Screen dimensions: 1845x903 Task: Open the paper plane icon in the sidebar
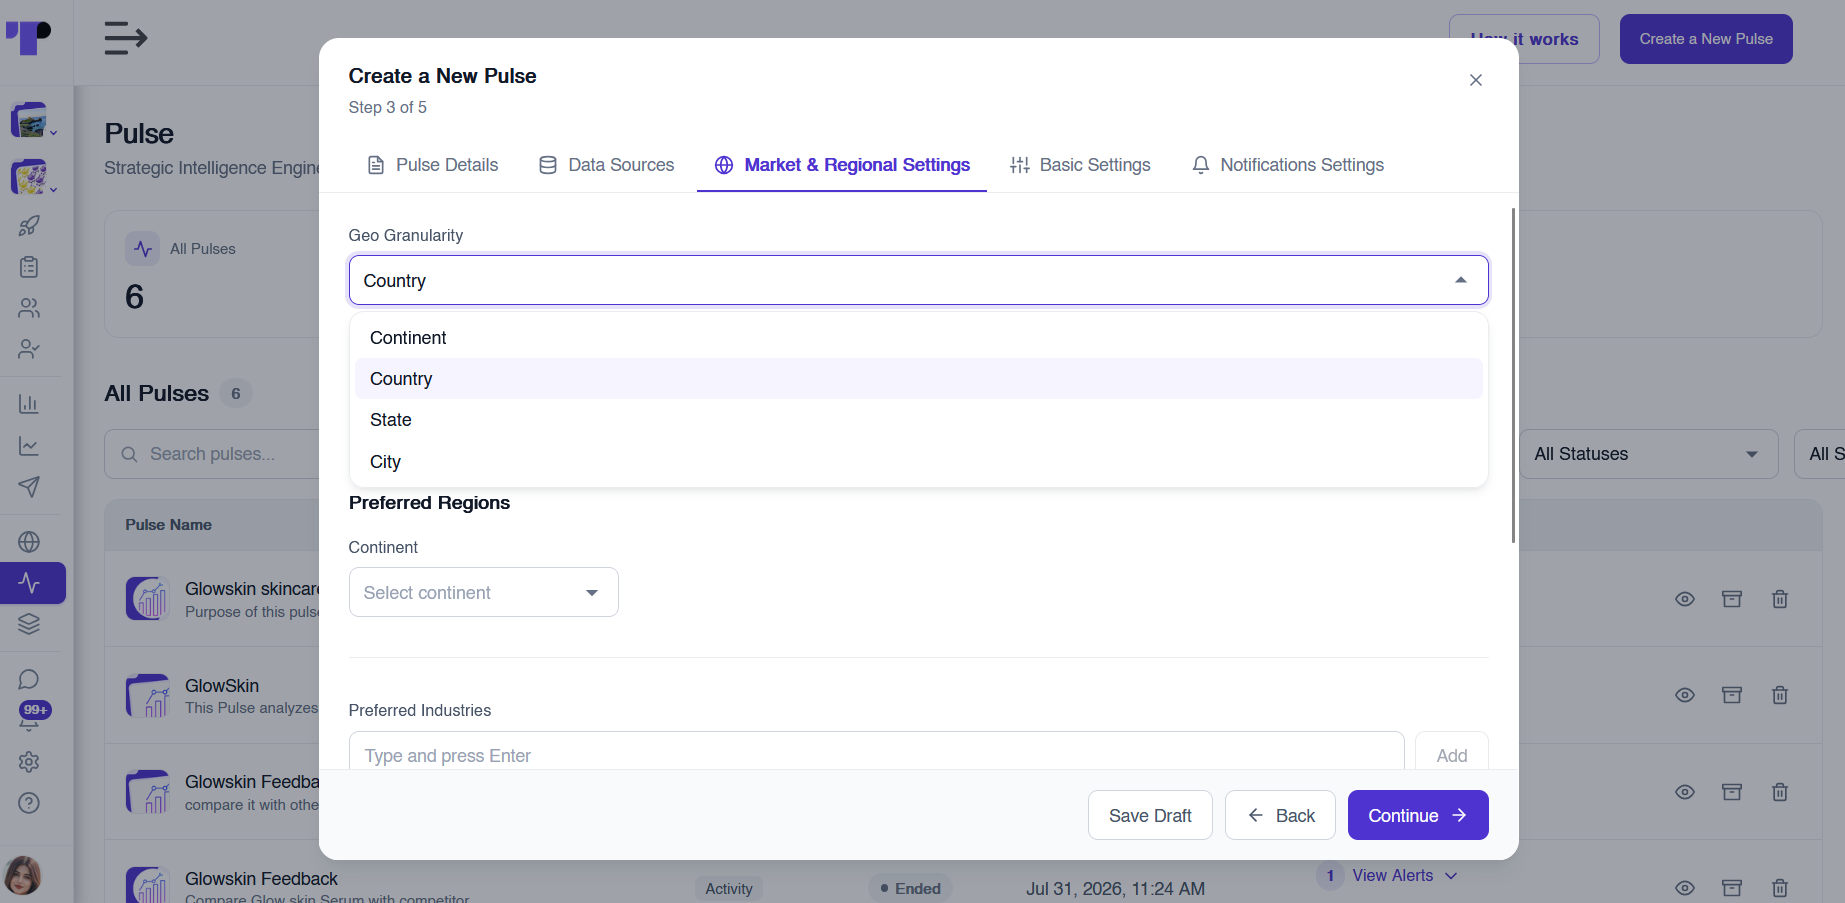click(29, 487)
